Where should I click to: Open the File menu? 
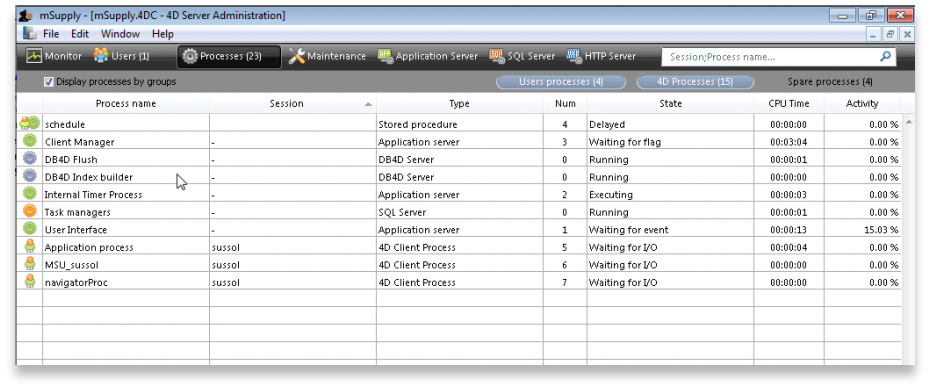tap(51, 34)
